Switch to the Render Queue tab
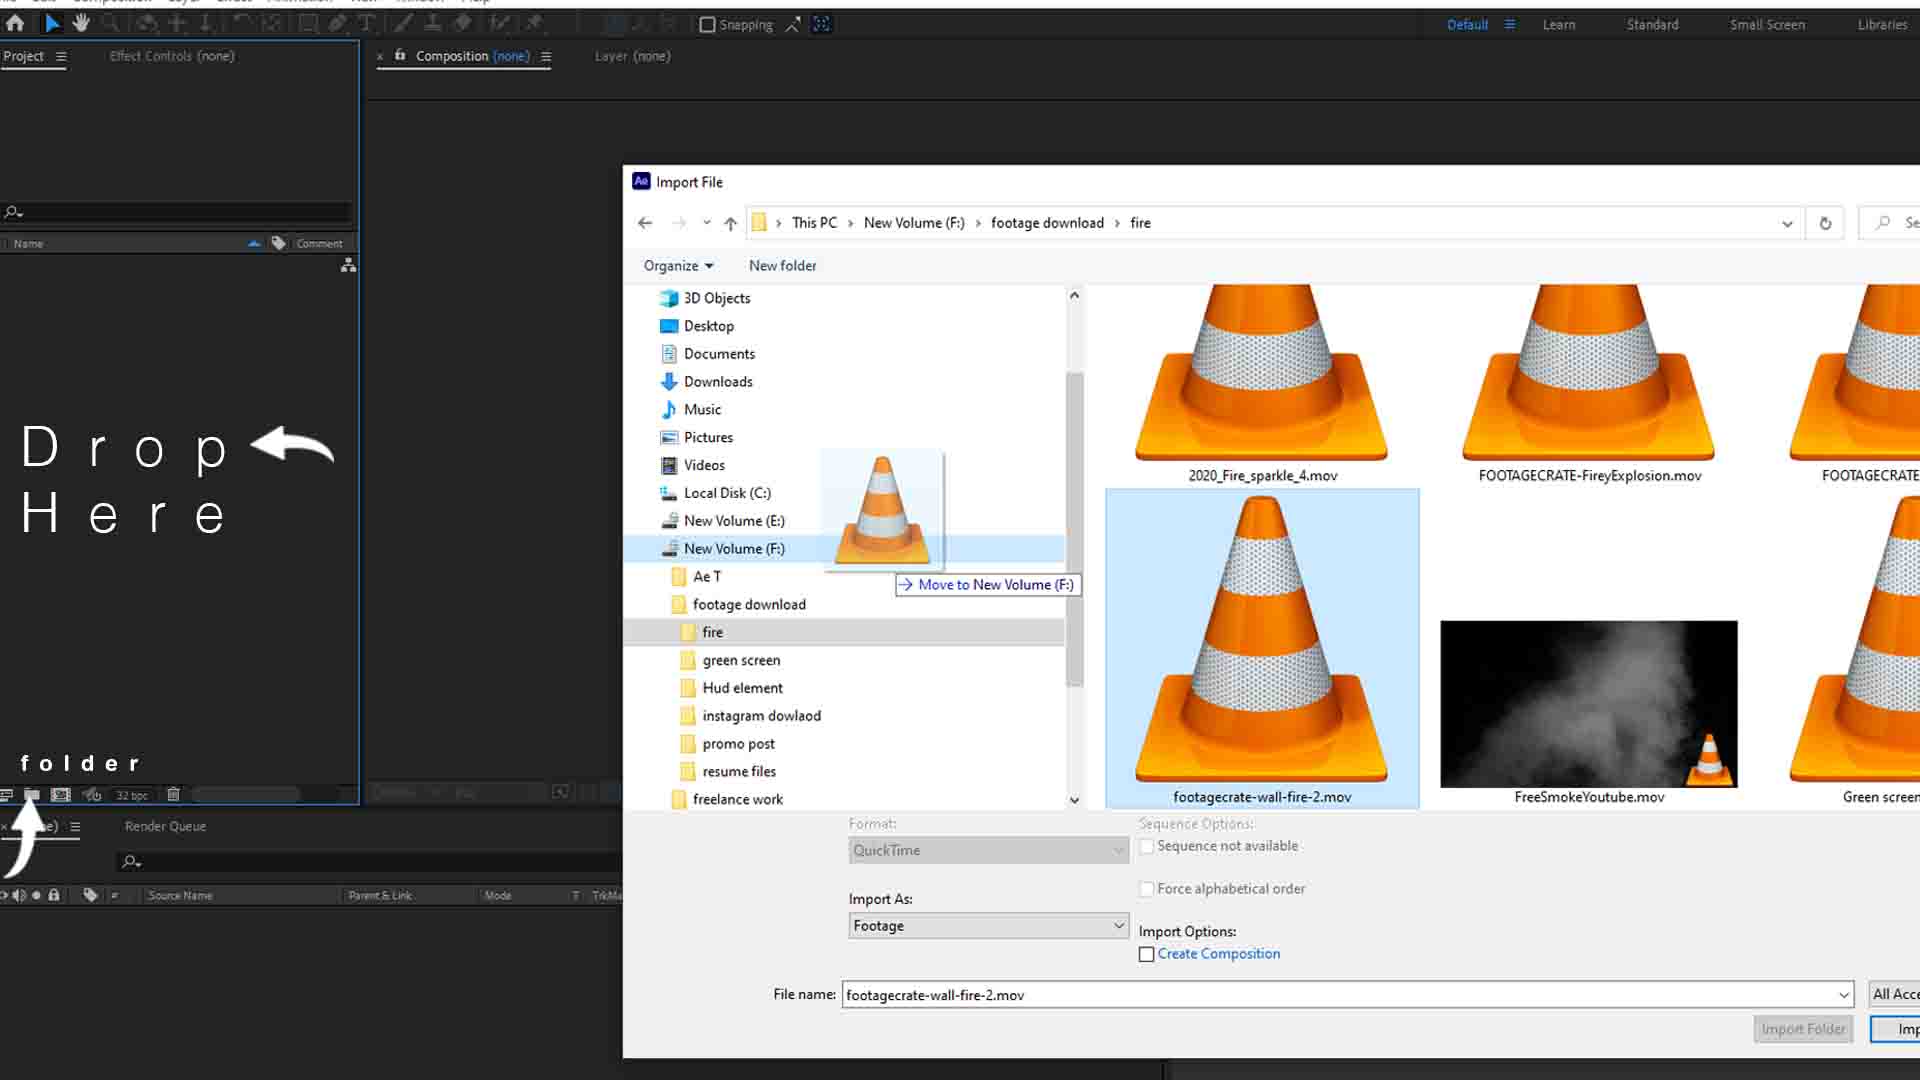The width and height of the screenshot is (1920, 1080). [165, 826]
